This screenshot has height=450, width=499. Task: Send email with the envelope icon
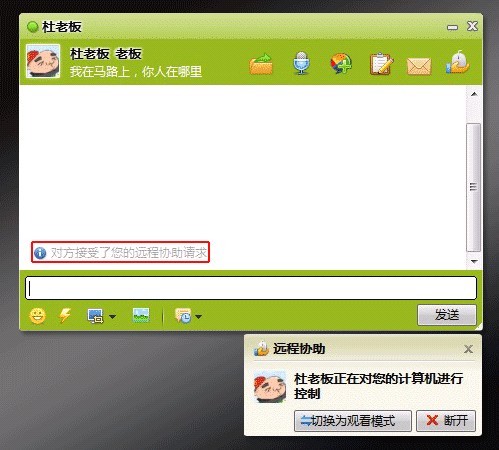(x=419, y=65)
